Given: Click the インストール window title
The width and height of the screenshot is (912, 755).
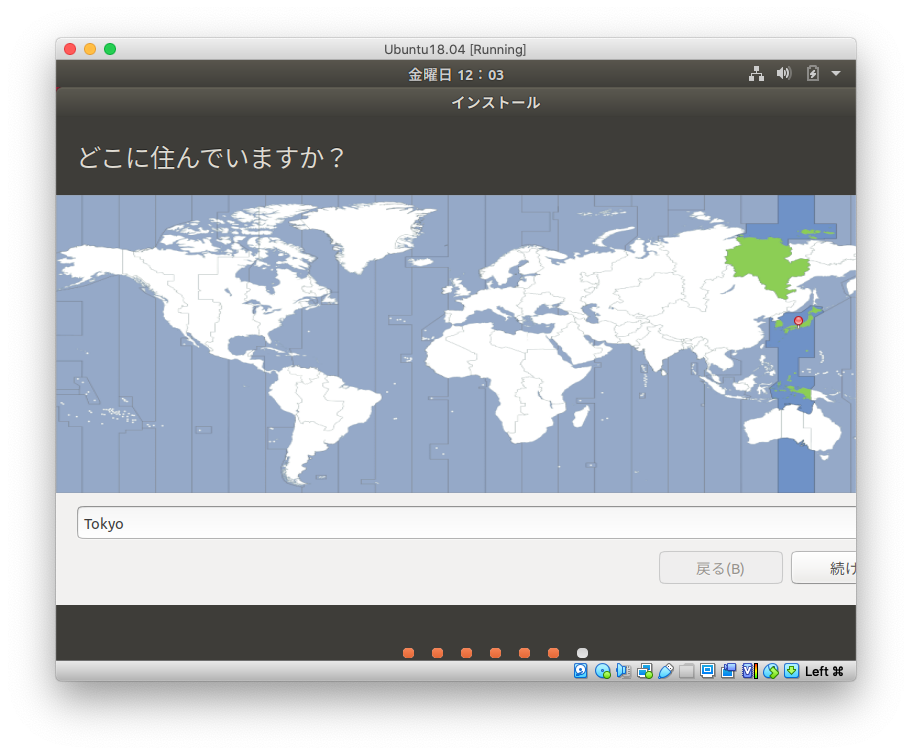Looking at the screenshot, I should click(494, 101).
